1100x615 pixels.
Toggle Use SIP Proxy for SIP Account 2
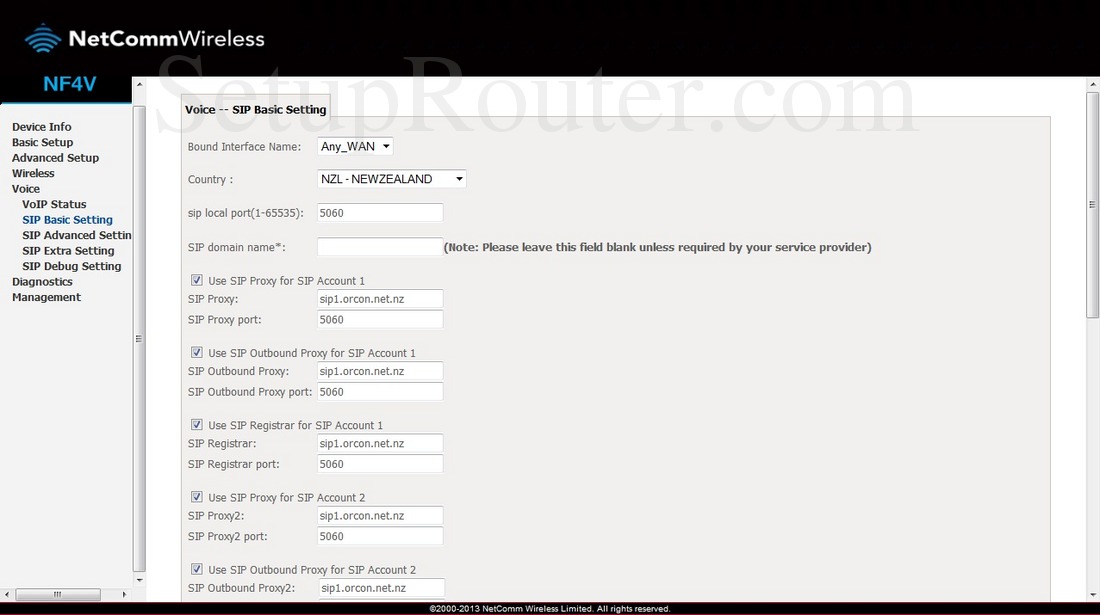click(196, 497)
